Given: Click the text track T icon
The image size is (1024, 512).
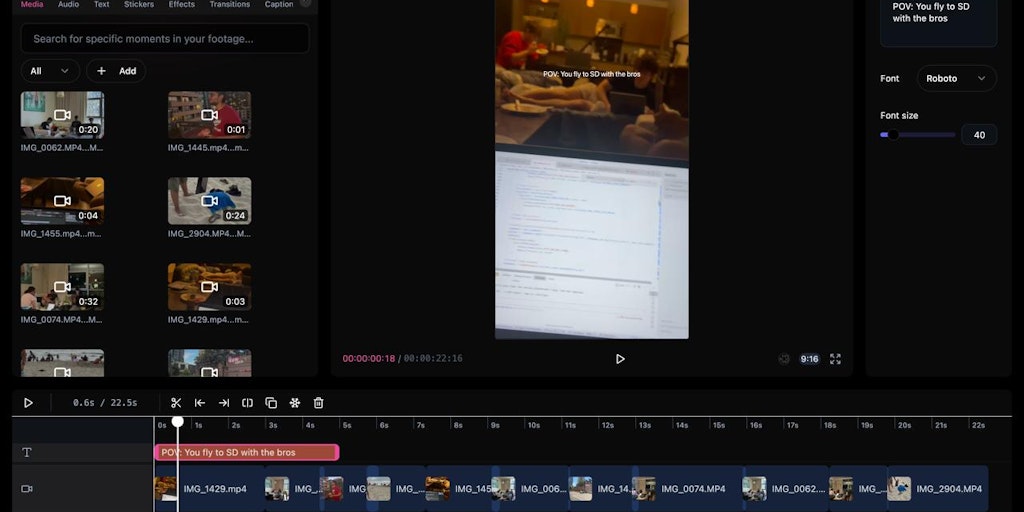Looking at the screenshot, I should click(x=27, y=452).
